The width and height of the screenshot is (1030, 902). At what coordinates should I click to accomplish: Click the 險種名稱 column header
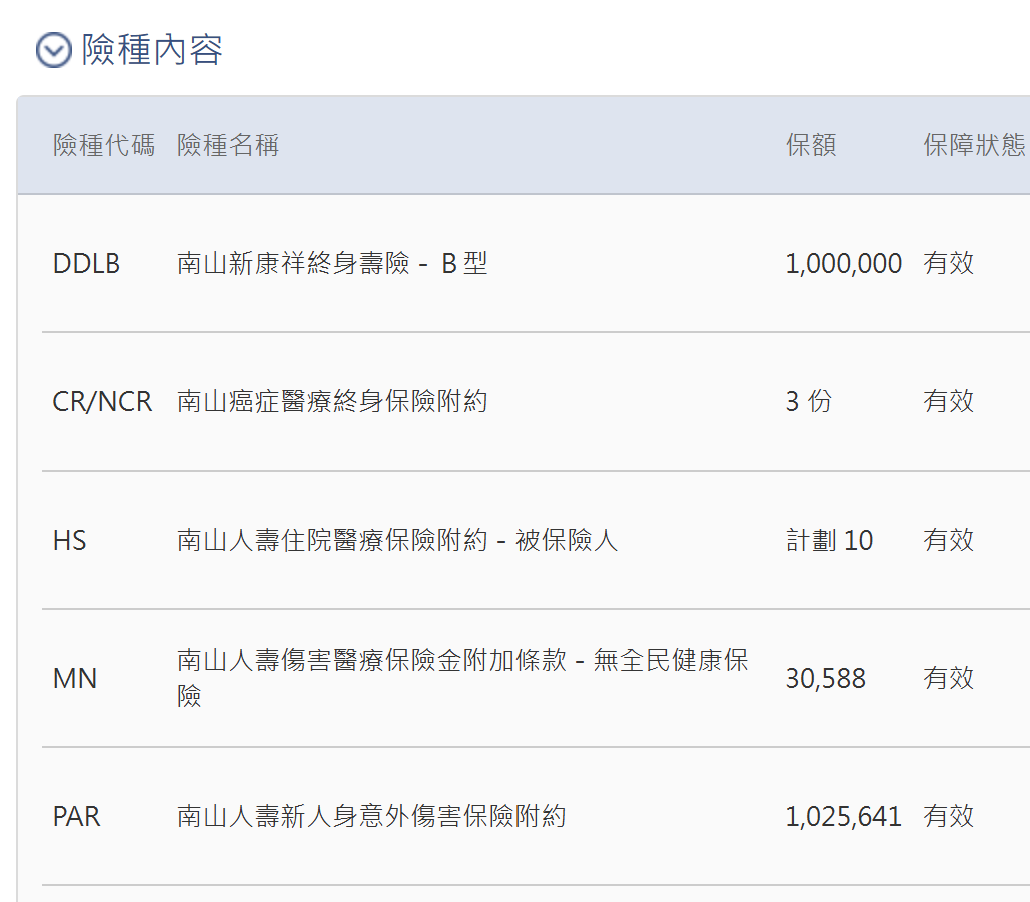(228, 146)
